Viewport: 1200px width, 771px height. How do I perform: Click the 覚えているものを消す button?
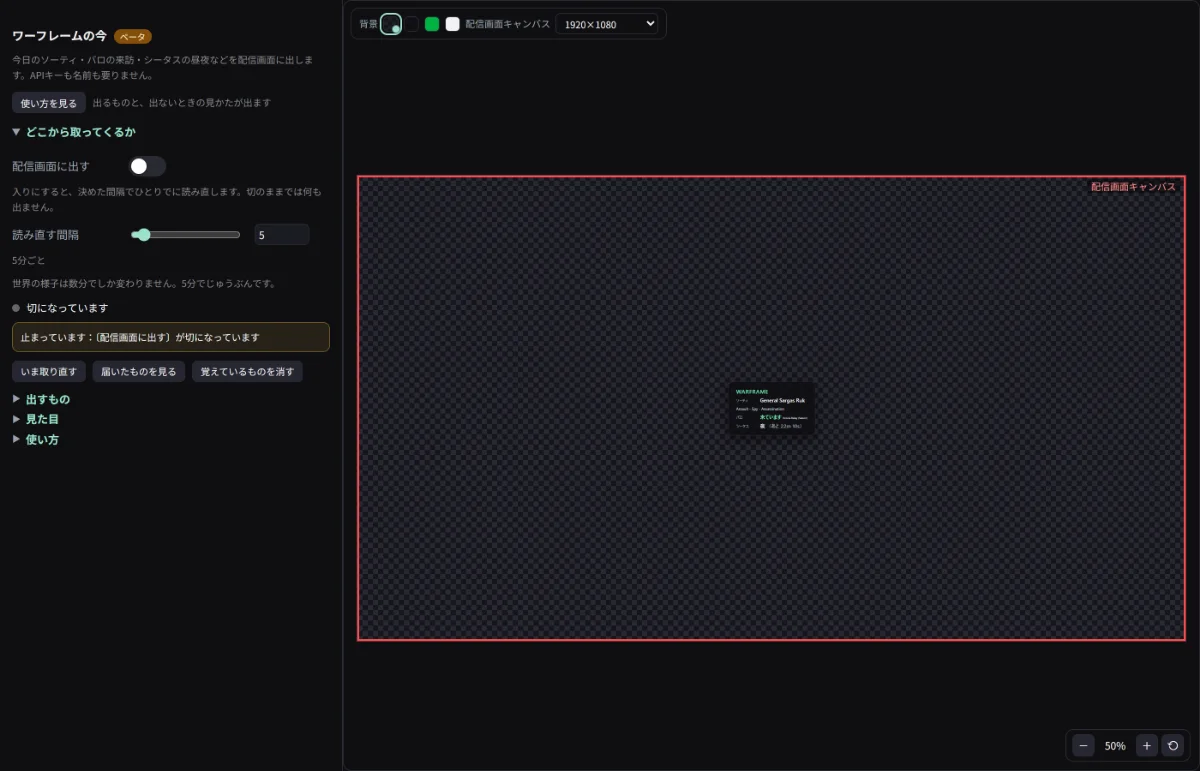(247, 372)
